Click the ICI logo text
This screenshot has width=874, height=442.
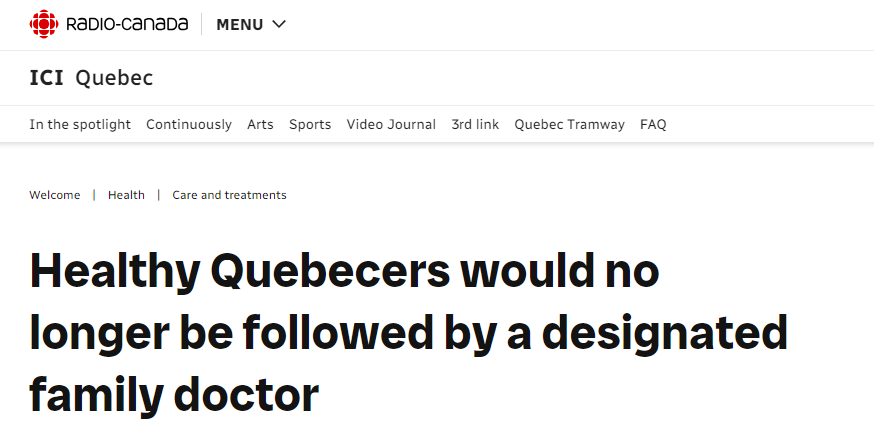[47, 78]
